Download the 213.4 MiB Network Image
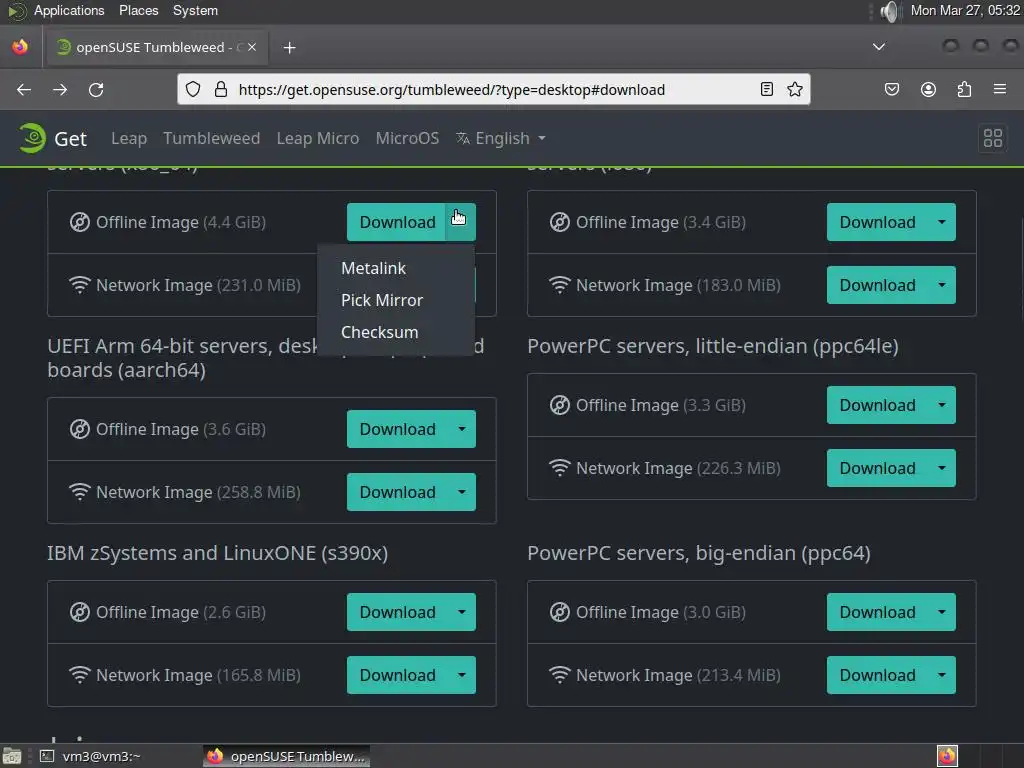Image resolution: width=1024 pixels, height=768 pixels. click(x=877, y=675)
